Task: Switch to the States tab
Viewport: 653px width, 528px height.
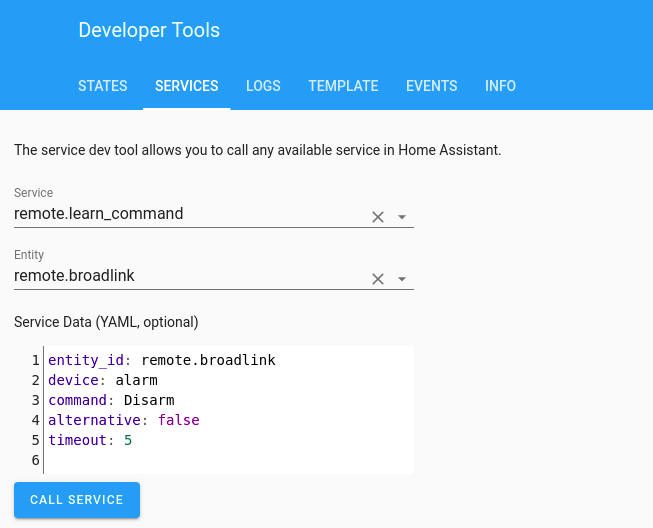Action: click(103, 86)
